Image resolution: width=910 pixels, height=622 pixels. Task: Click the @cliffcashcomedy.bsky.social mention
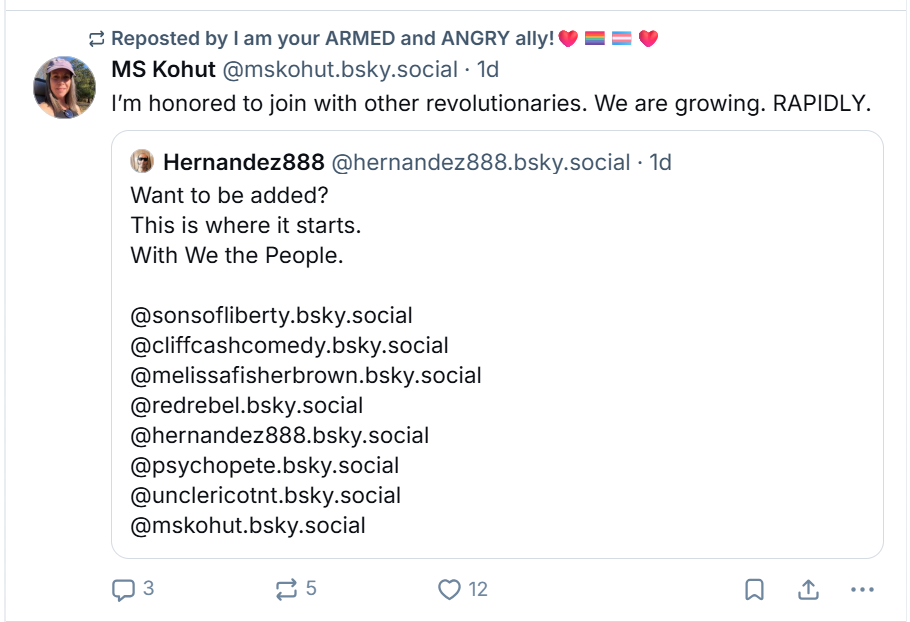[x=290, y=346]
